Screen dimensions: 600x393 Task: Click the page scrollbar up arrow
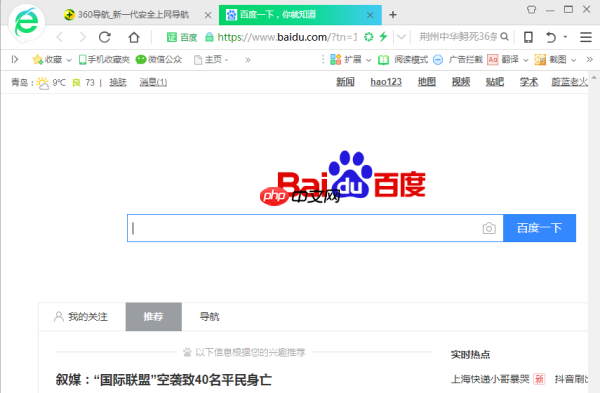pyautogui.click(x=594, y=78)
